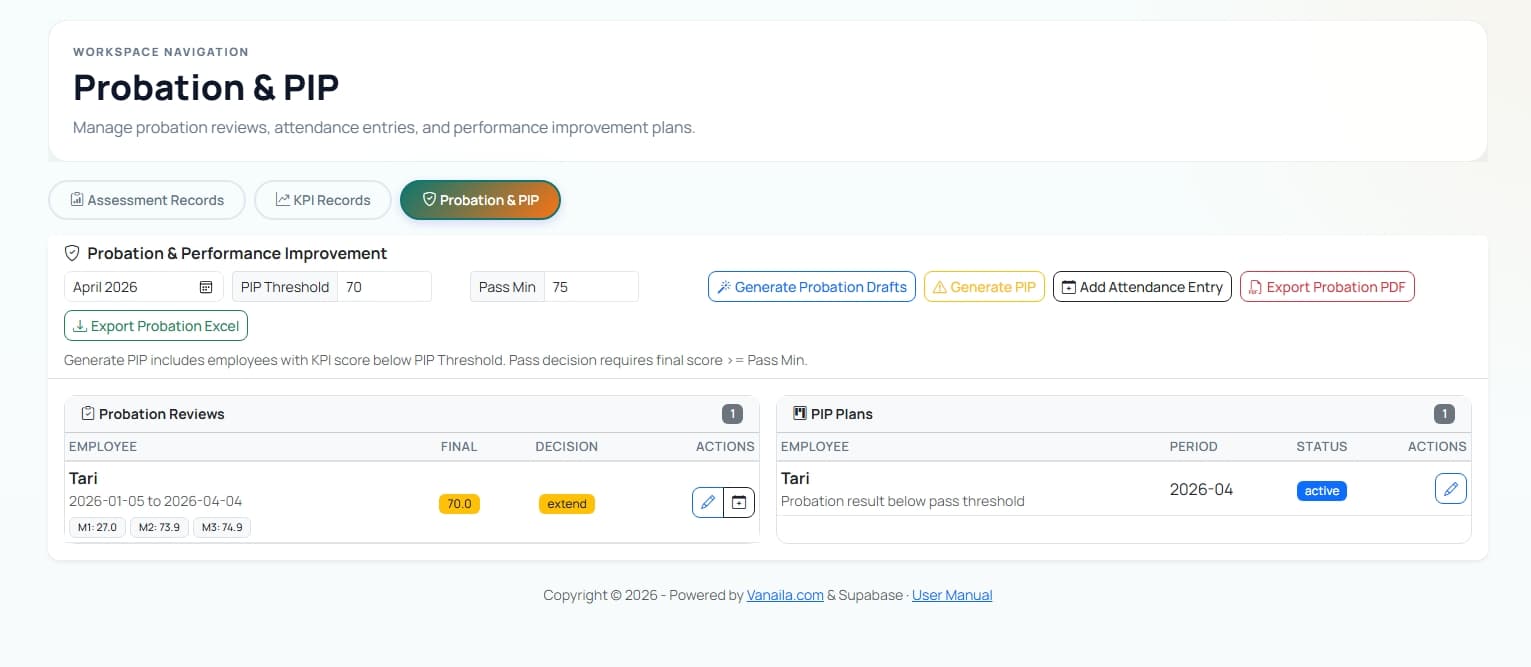The image size is (1531, 667).
Task: Open the KPI Records tab
Action: coord(323,200)
